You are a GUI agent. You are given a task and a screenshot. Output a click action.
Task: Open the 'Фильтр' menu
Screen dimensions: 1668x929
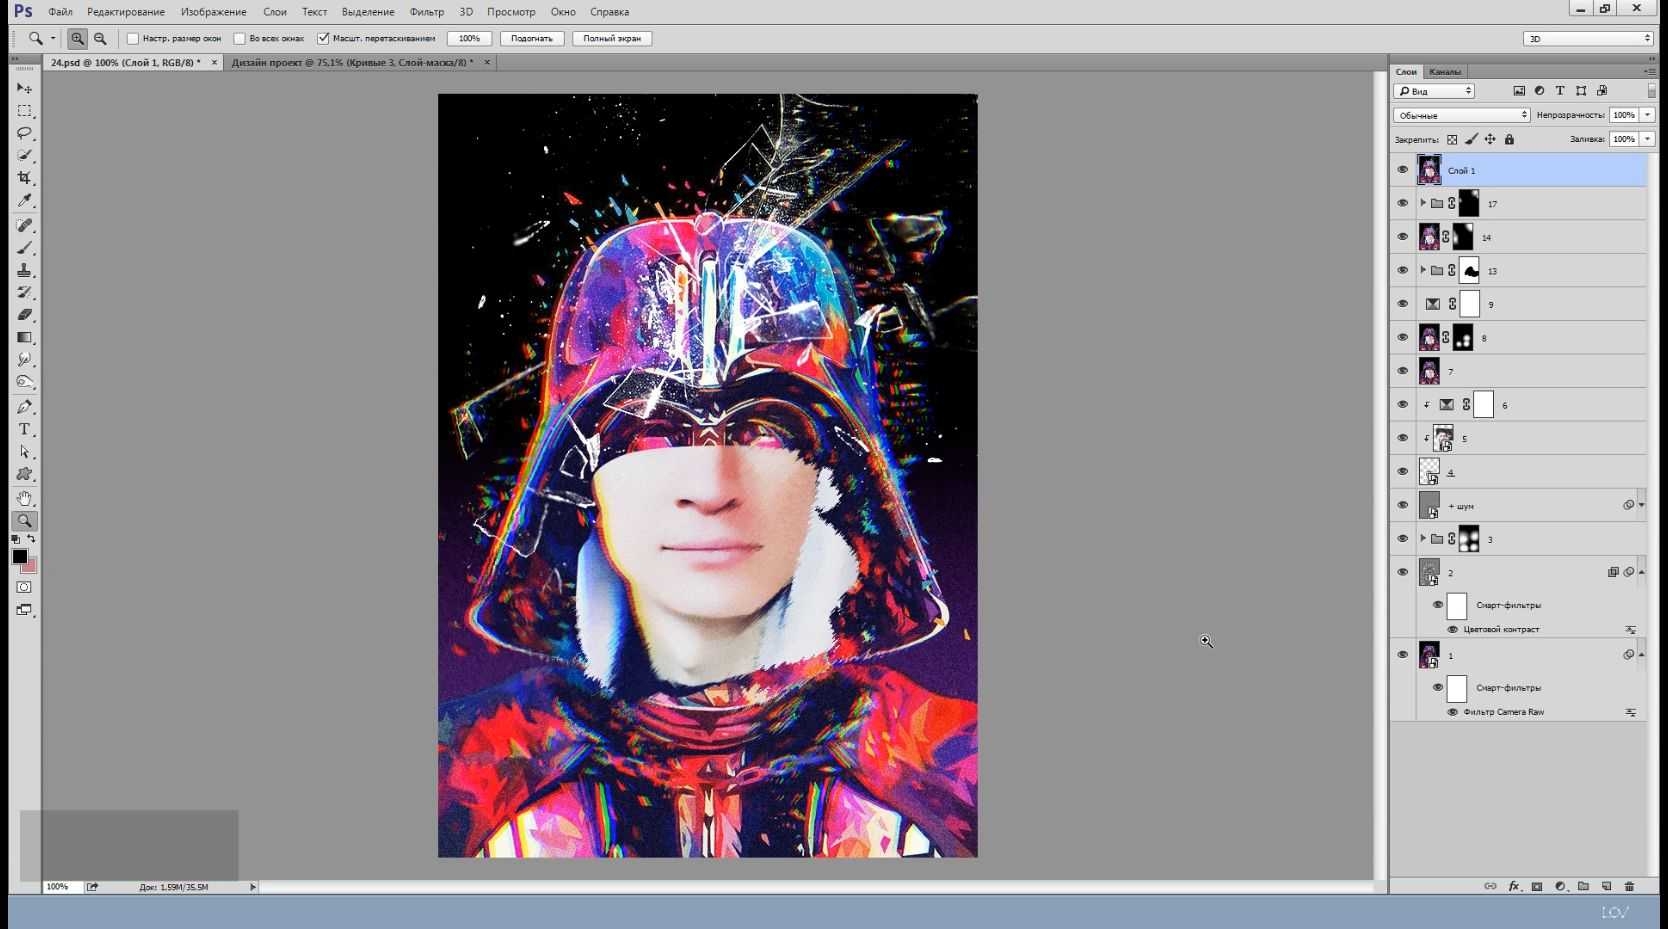(x=427, y=12)
